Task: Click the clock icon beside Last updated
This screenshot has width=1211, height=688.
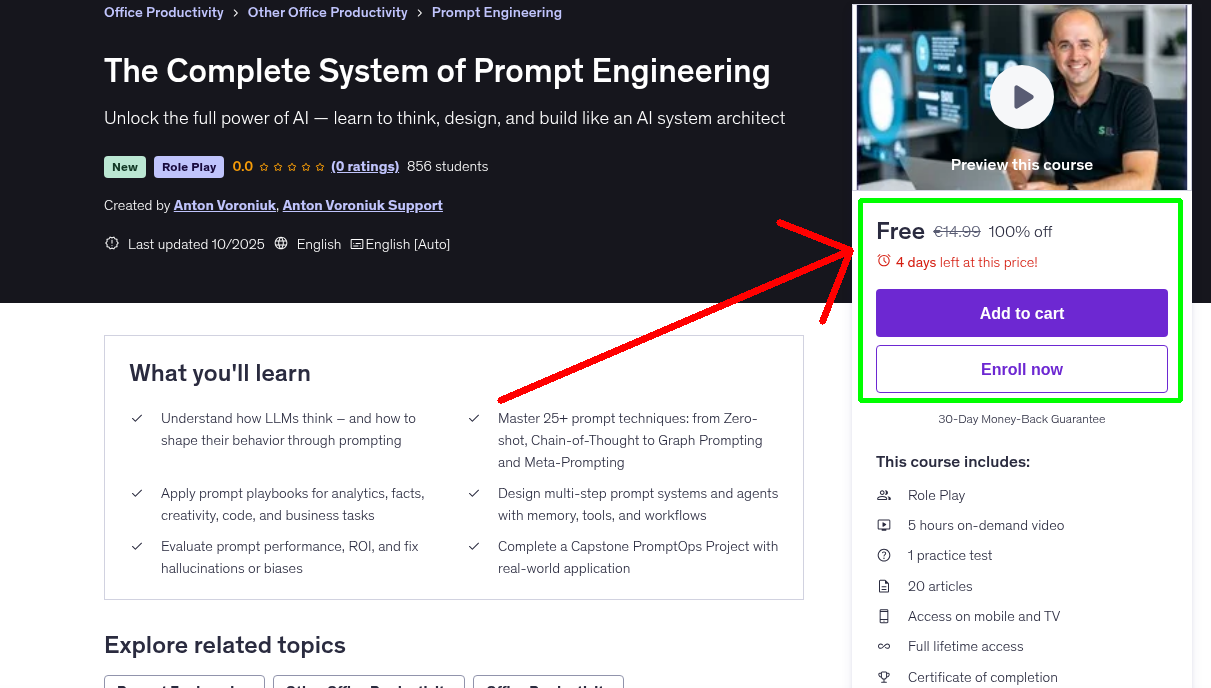Action: coord(111,244)
